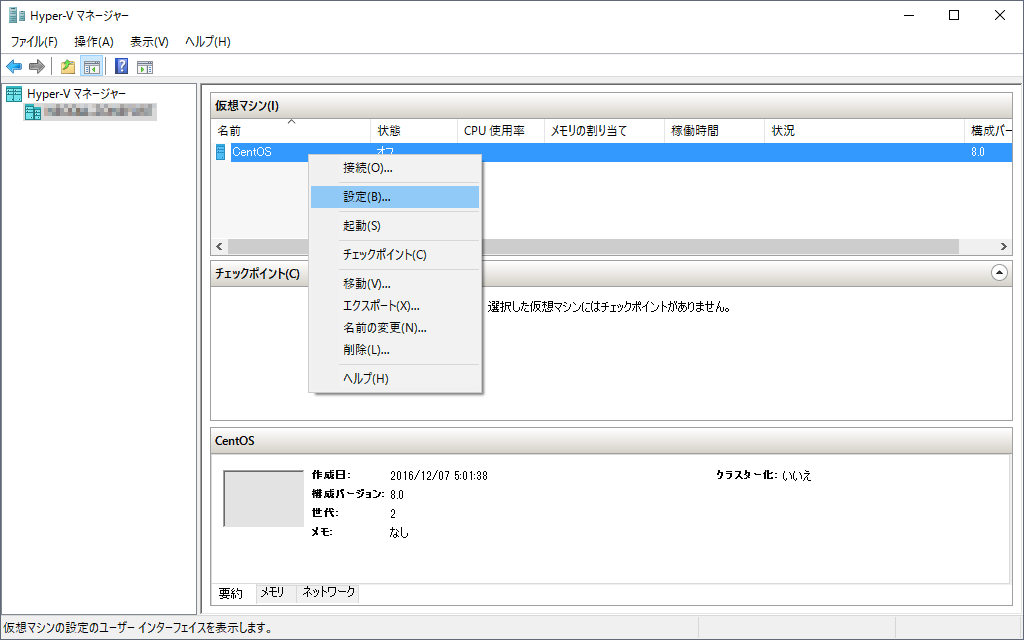Choose 削除(L)... from the context menu
The height and width of the screenshot is (640, 1024).
point(395,351)
